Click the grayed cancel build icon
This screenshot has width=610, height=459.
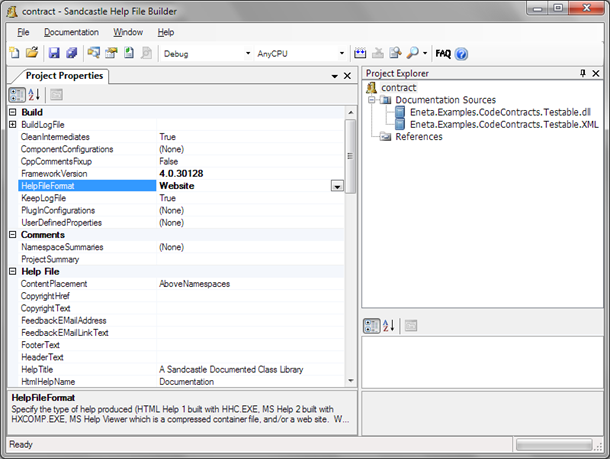pyautogui.click(x=377, y=53)
